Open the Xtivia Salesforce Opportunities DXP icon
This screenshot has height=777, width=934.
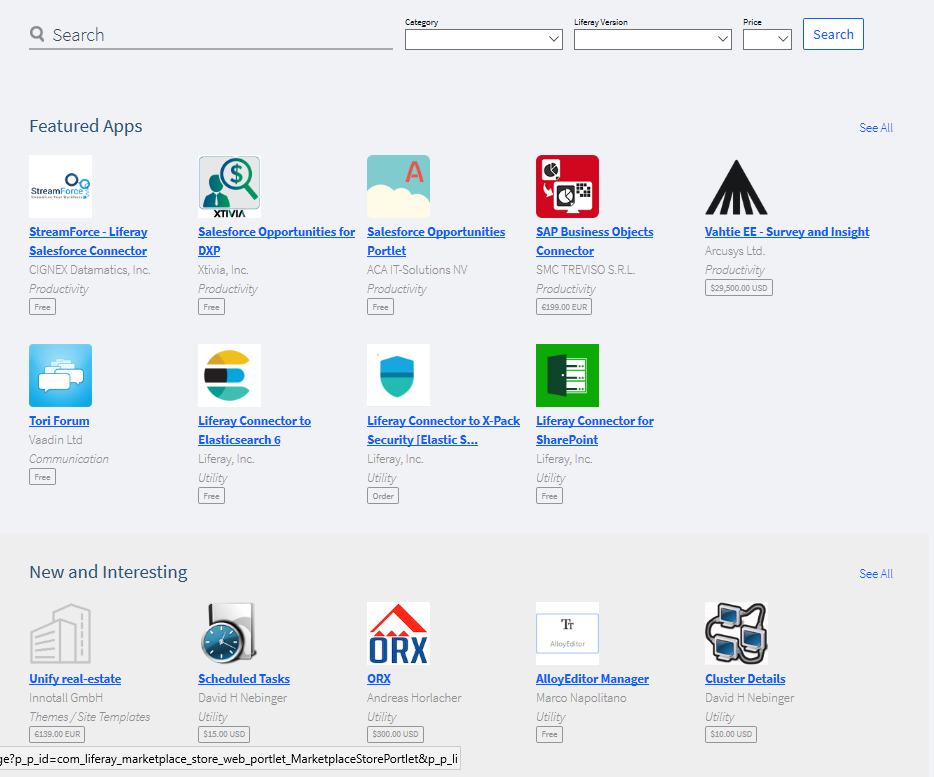coord(229,187)
